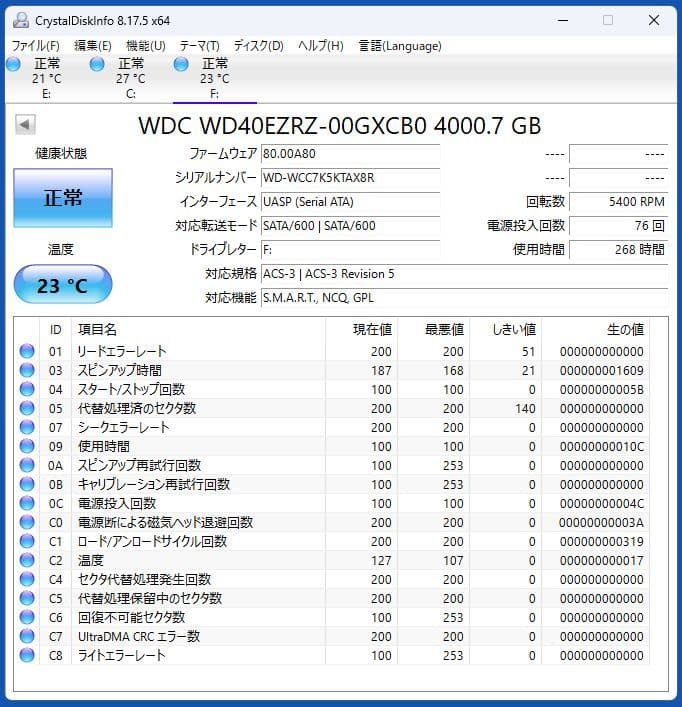Click the blue status icon for ID 0B row
The width and height of the screenshot is (682, 707).
point(27,484)
